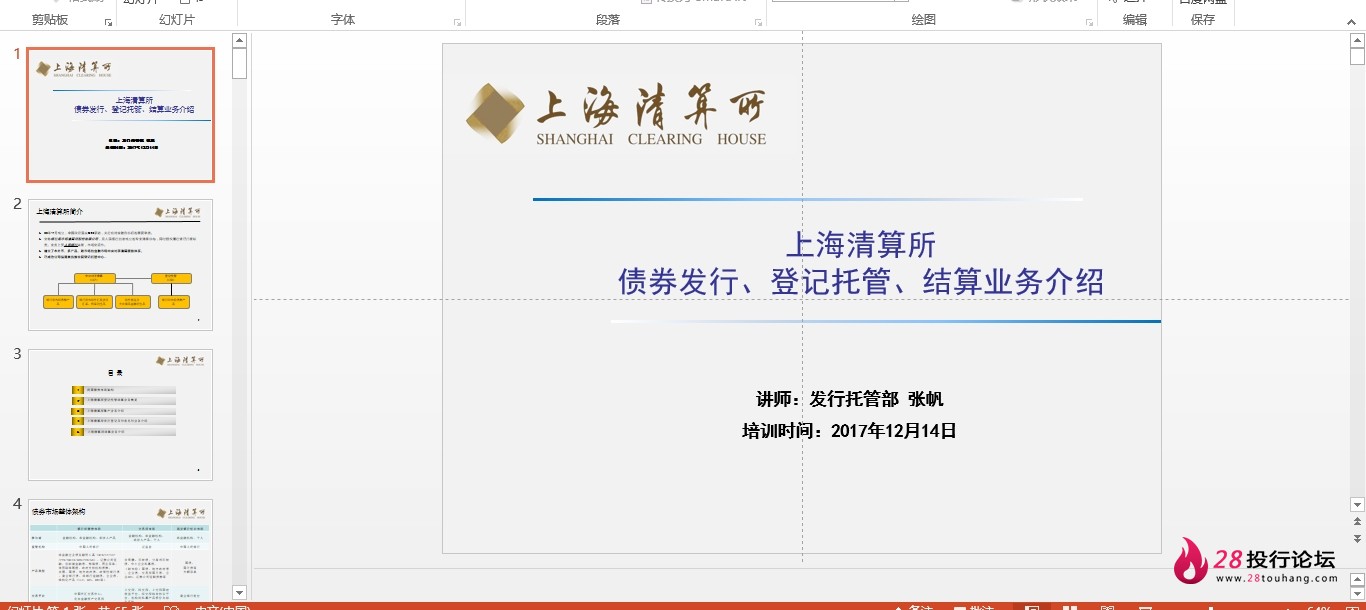Click thumbnail panel scroll-up arrow
Screen dimensions: 1366x610
pyautogui.click(x=239, y=41)
